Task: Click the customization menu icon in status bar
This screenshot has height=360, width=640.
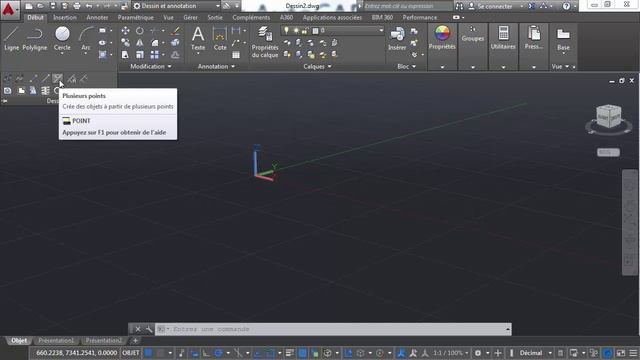Action: point(633,353)
